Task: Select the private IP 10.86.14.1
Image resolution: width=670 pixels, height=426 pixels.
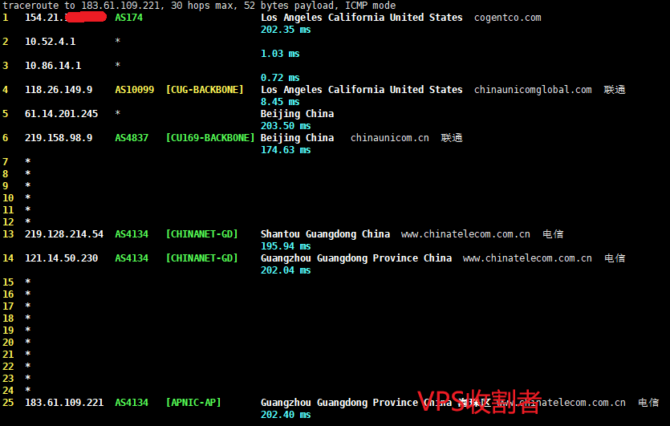Action: [x=53, y=65]
